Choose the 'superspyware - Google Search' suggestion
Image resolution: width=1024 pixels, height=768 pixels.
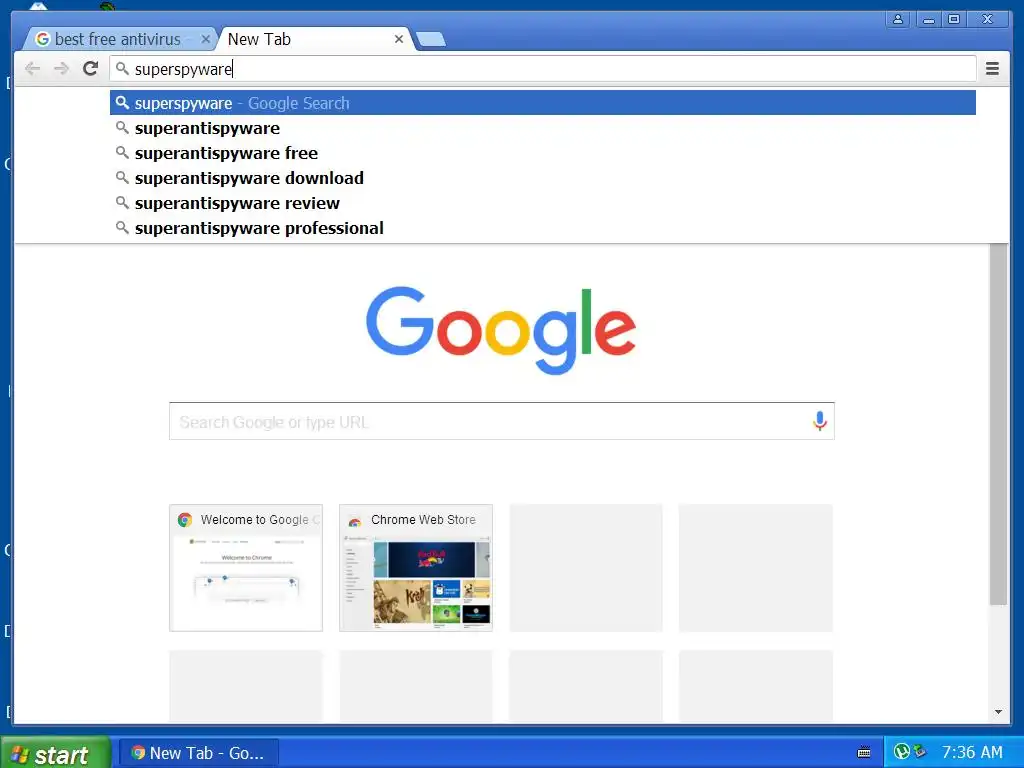pyautogui.click(x=543, y=103)
